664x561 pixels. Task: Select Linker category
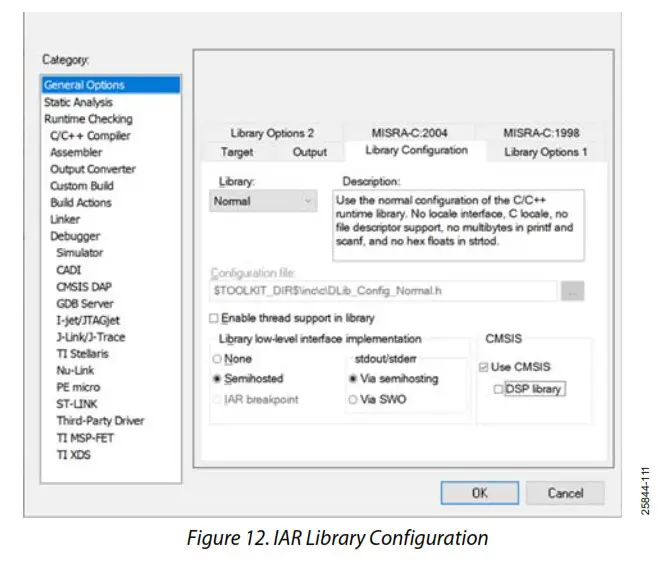[65, 219]
